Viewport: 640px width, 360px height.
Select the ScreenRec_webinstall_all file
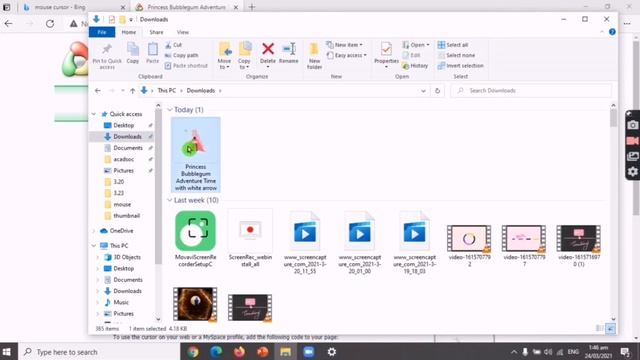tap(250, 239)
